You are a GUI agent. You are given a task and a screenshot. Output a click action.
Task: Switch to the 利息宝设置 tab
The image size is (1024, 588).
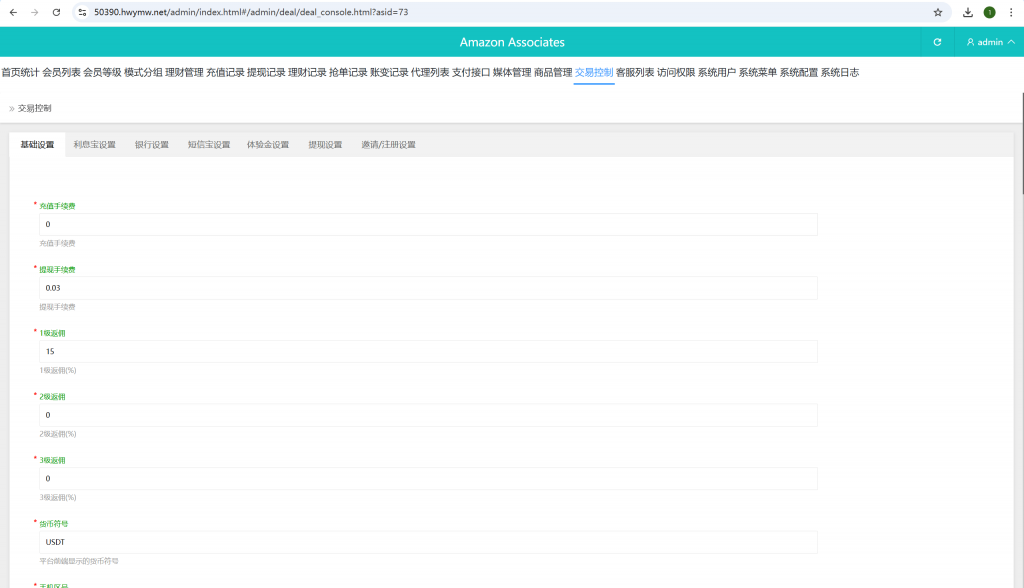pyautogui.click(x=94, y=145)
